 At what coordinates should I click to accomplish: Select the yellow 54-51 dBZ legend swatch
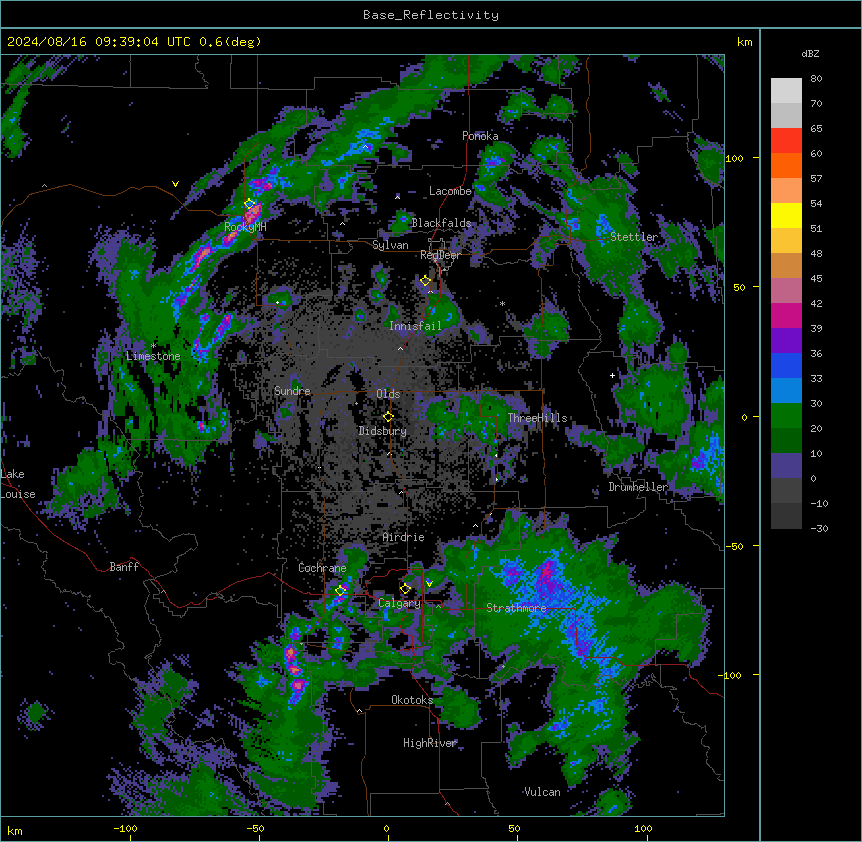point(786,215)
